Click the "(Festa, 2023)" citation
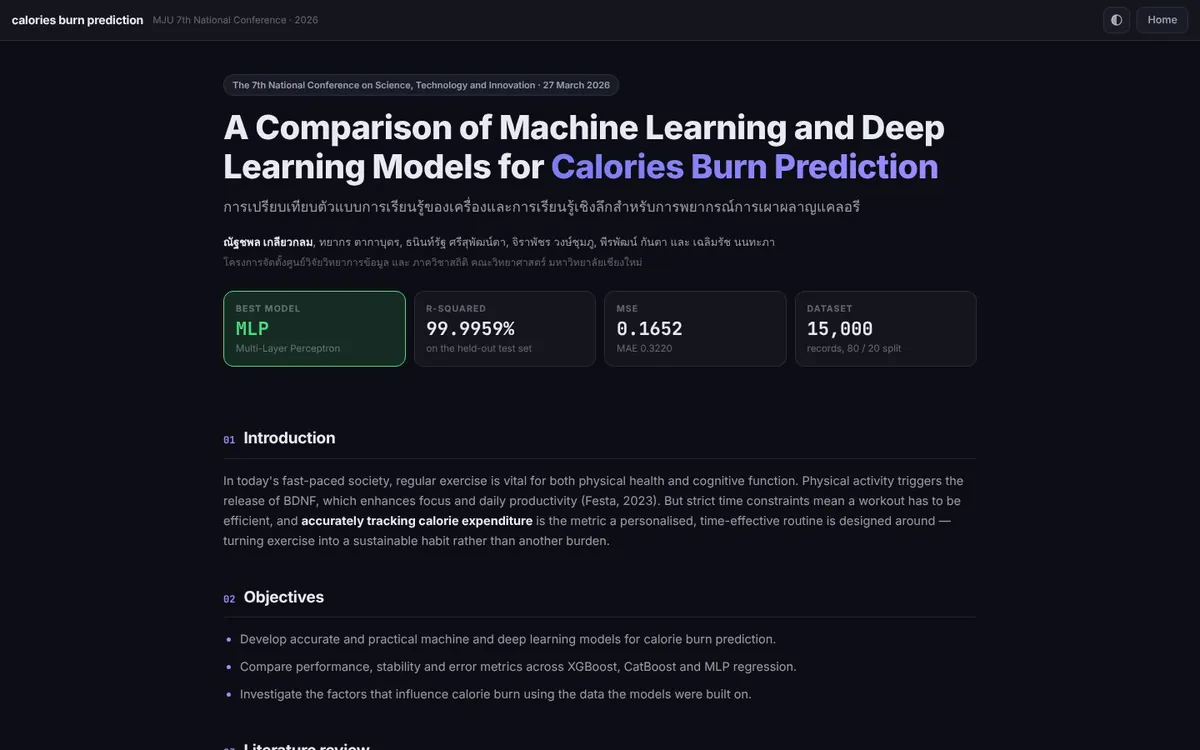The width and height of the screenshot is (1200, 750). [x=618, y=501]
